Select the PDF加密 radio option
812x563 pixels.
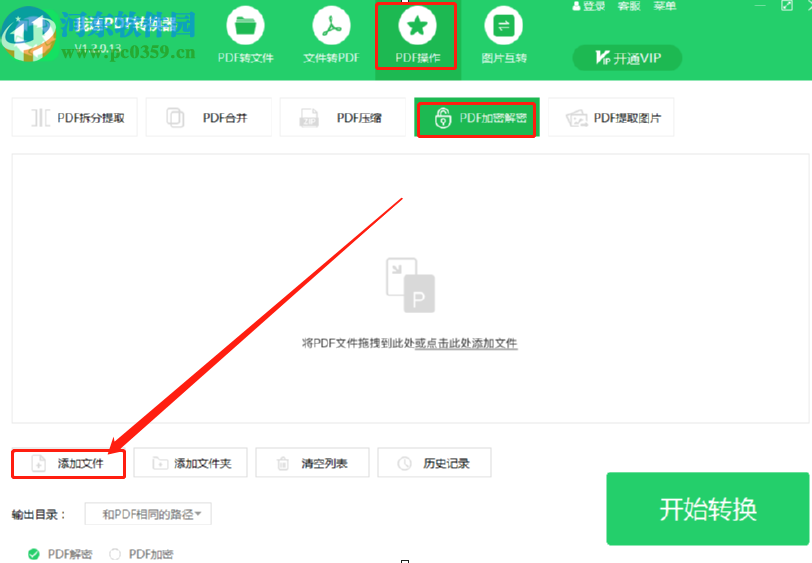point(115,554)
